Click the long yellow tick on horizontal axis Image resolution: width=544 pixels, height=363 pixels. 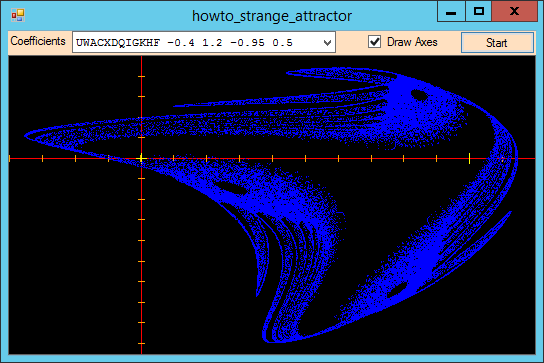pos(469,158)
